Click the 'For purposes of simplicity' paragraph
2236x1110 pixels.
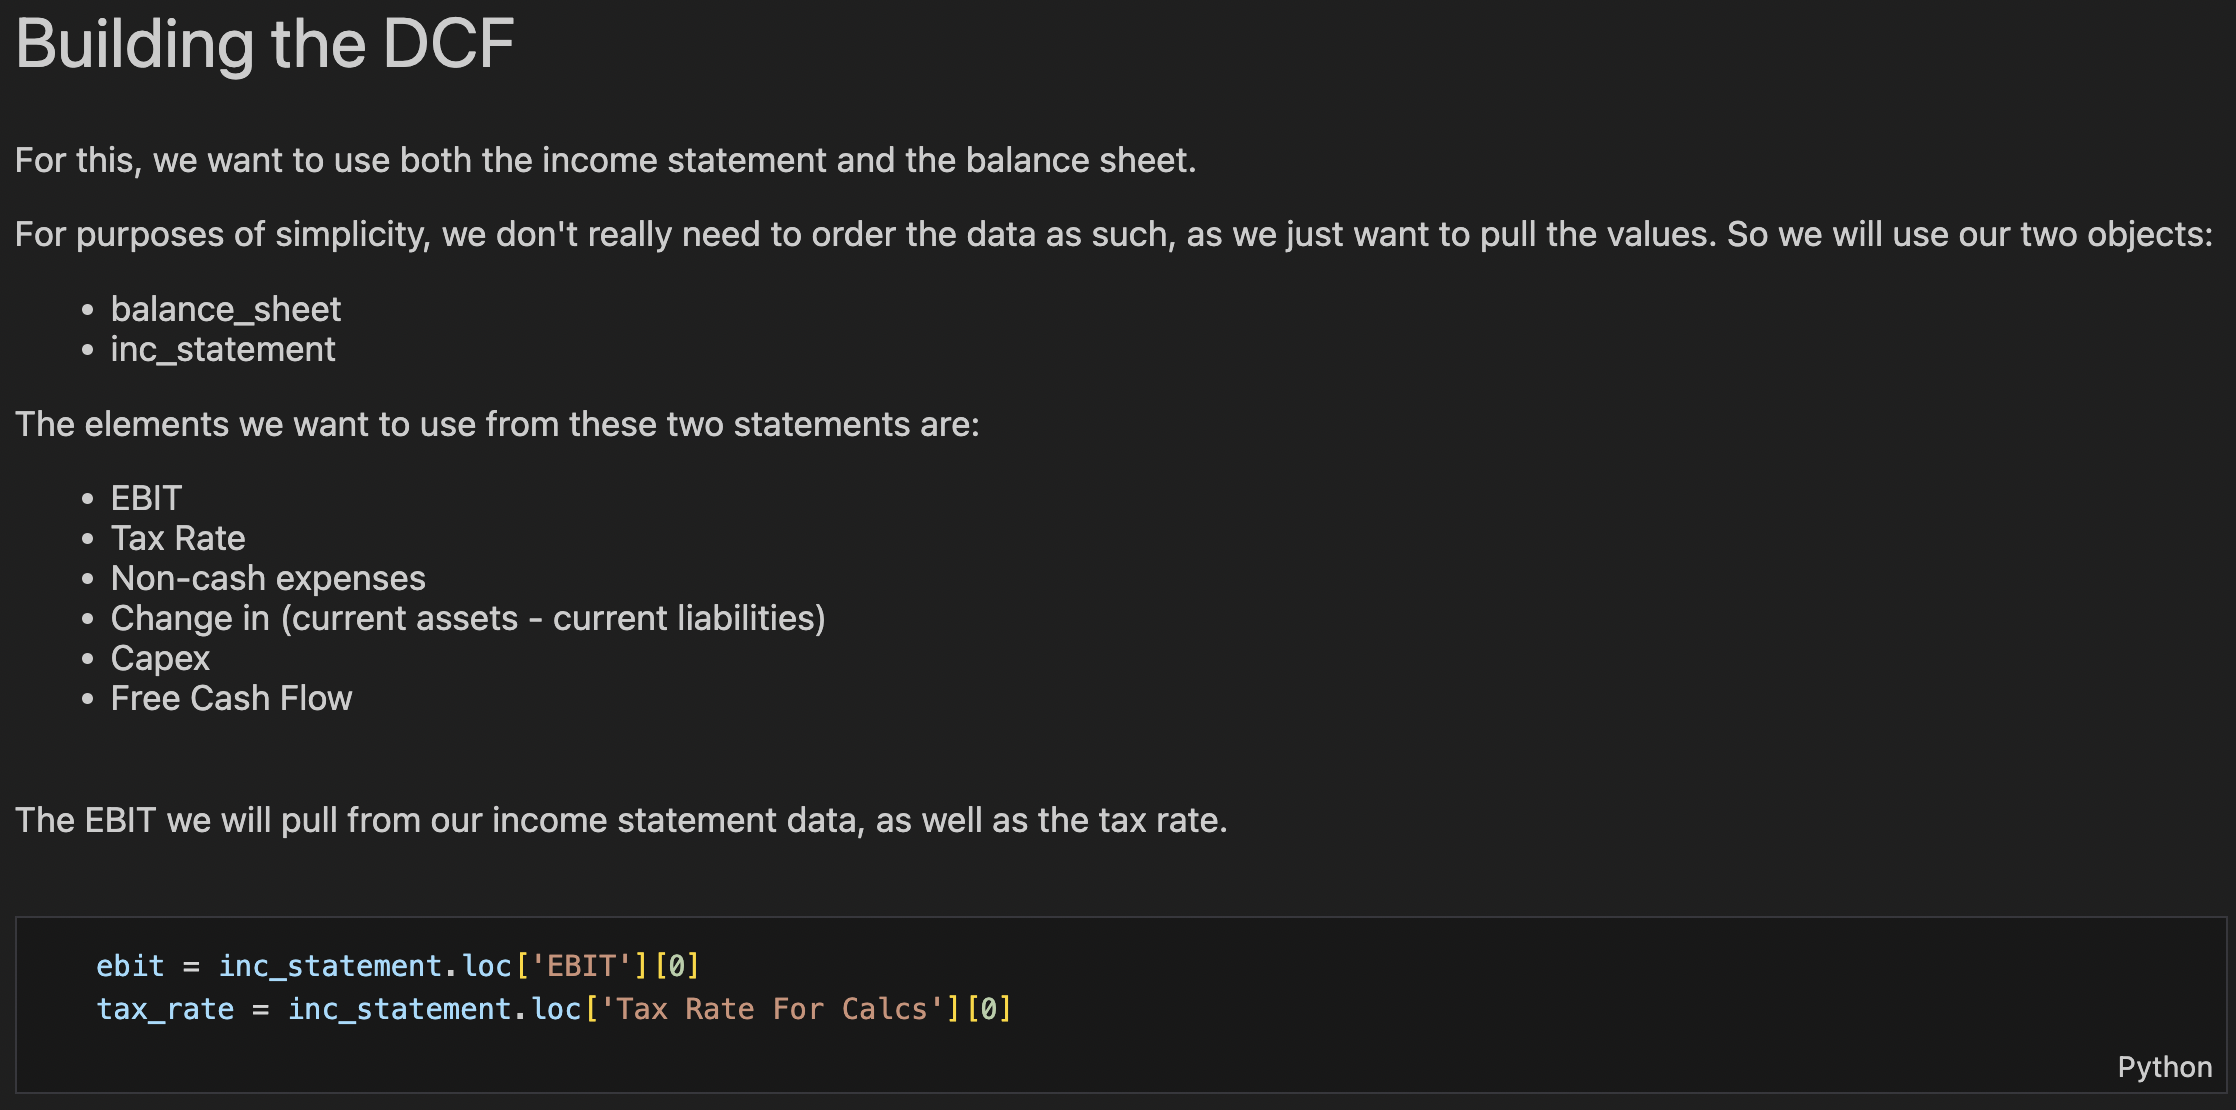tap(1113, 234)
